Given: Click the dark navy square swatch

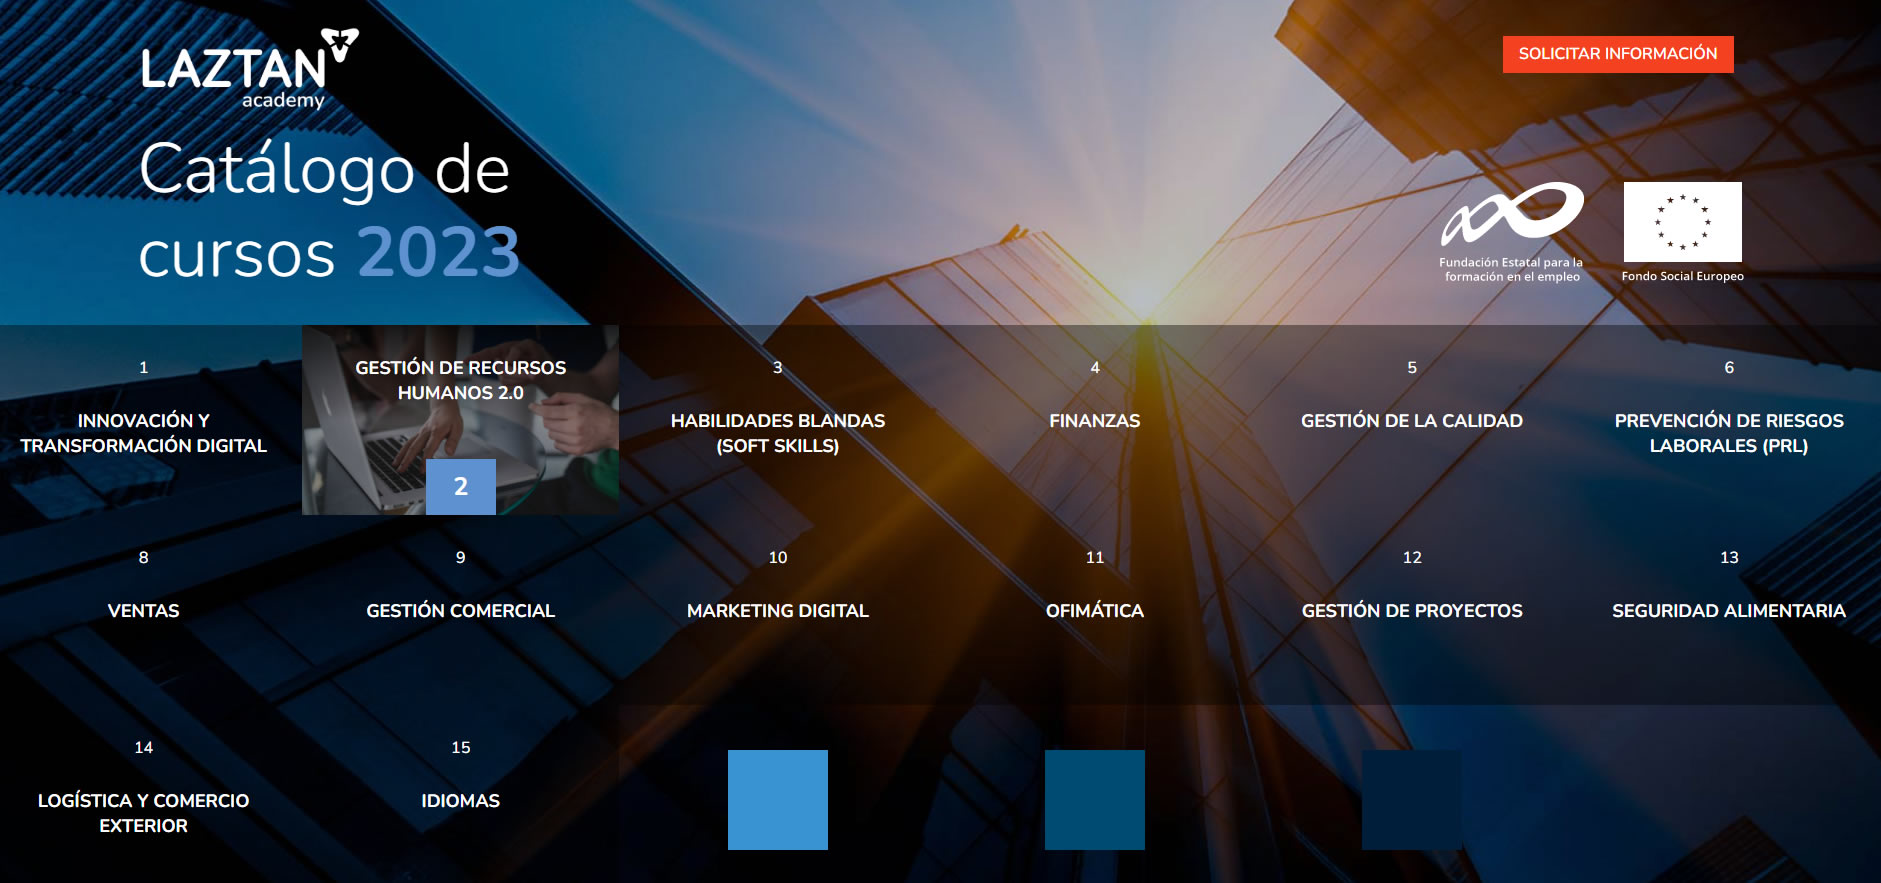Looking at the screenshot, I should pos(1412,800).
